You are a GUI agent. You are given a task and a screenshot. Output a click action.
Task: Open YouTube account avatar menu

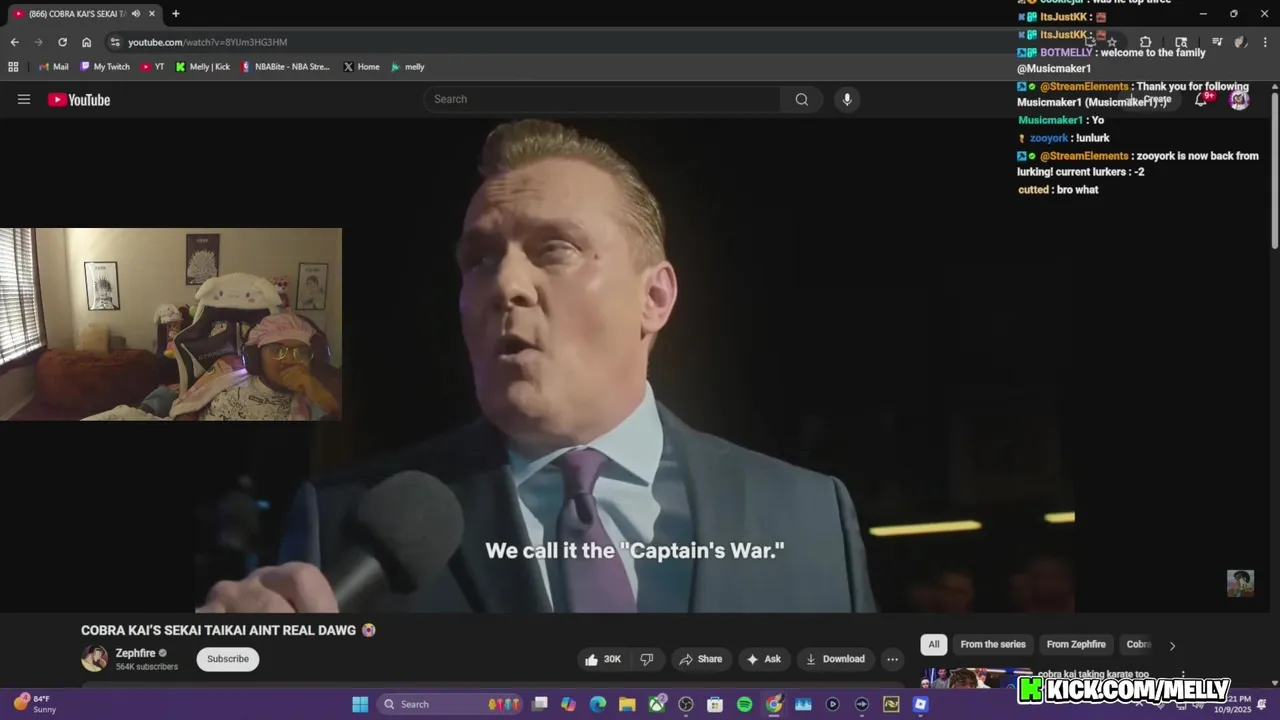pyautogui.click(x=1239, y=99)
